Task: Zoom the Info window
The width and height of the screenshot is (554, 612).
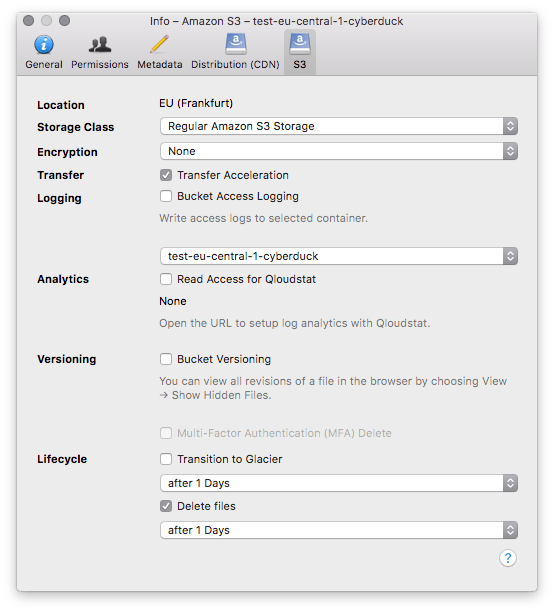Action: pyautogui.click(x=64, y=21)
